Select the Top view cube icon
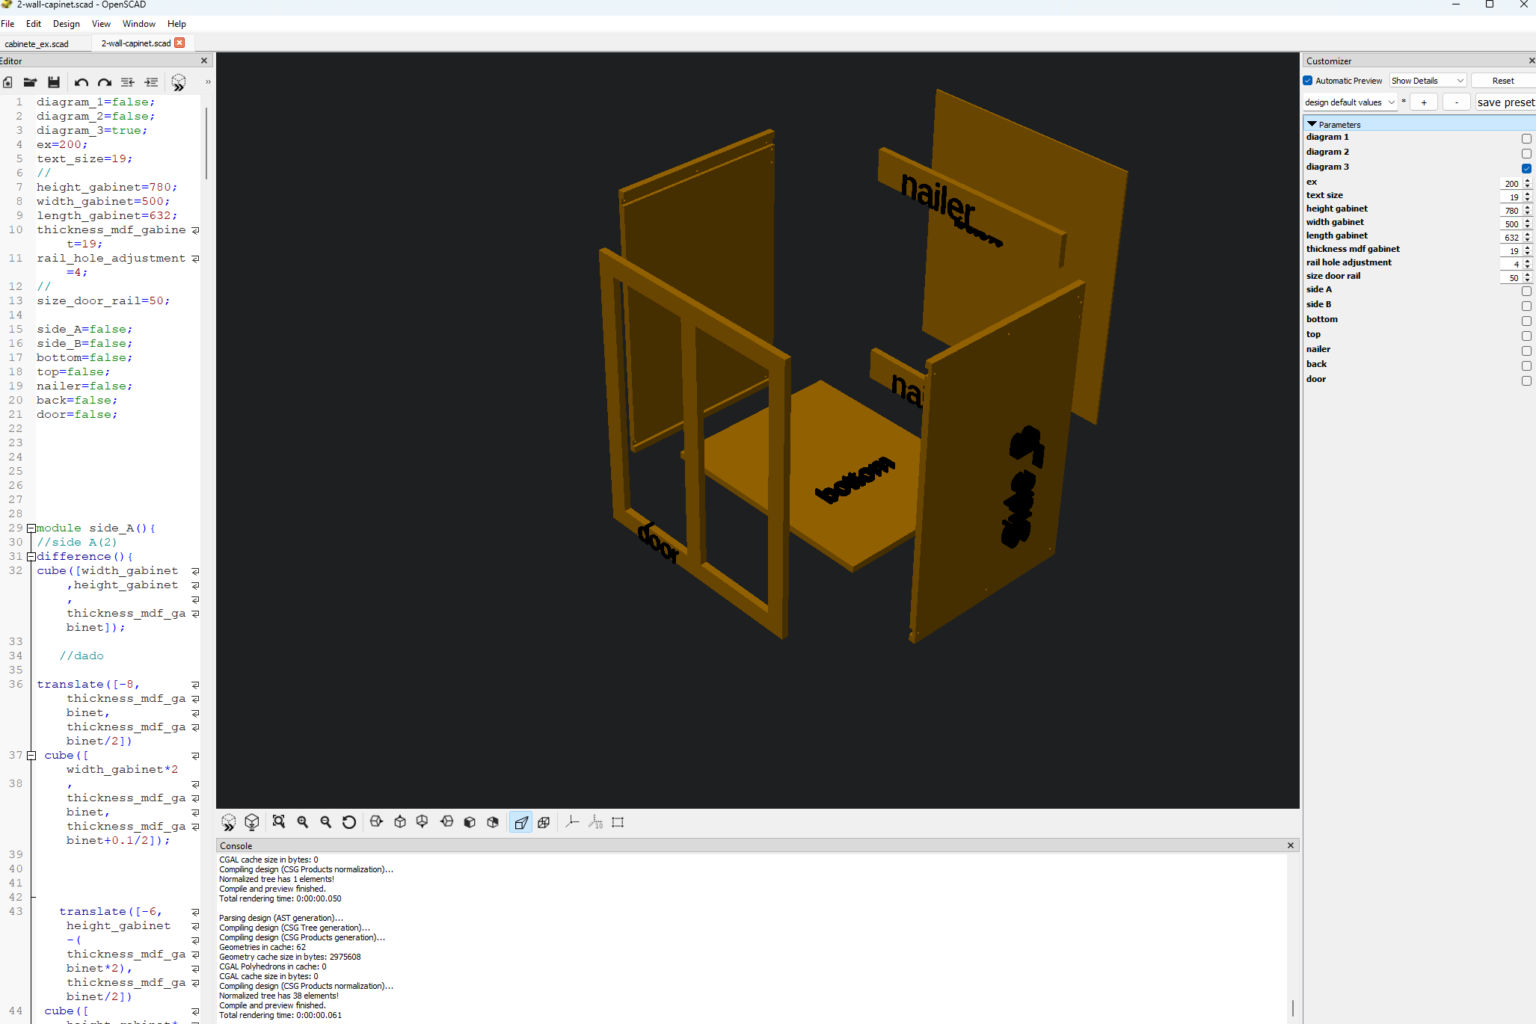 (400, 822)
